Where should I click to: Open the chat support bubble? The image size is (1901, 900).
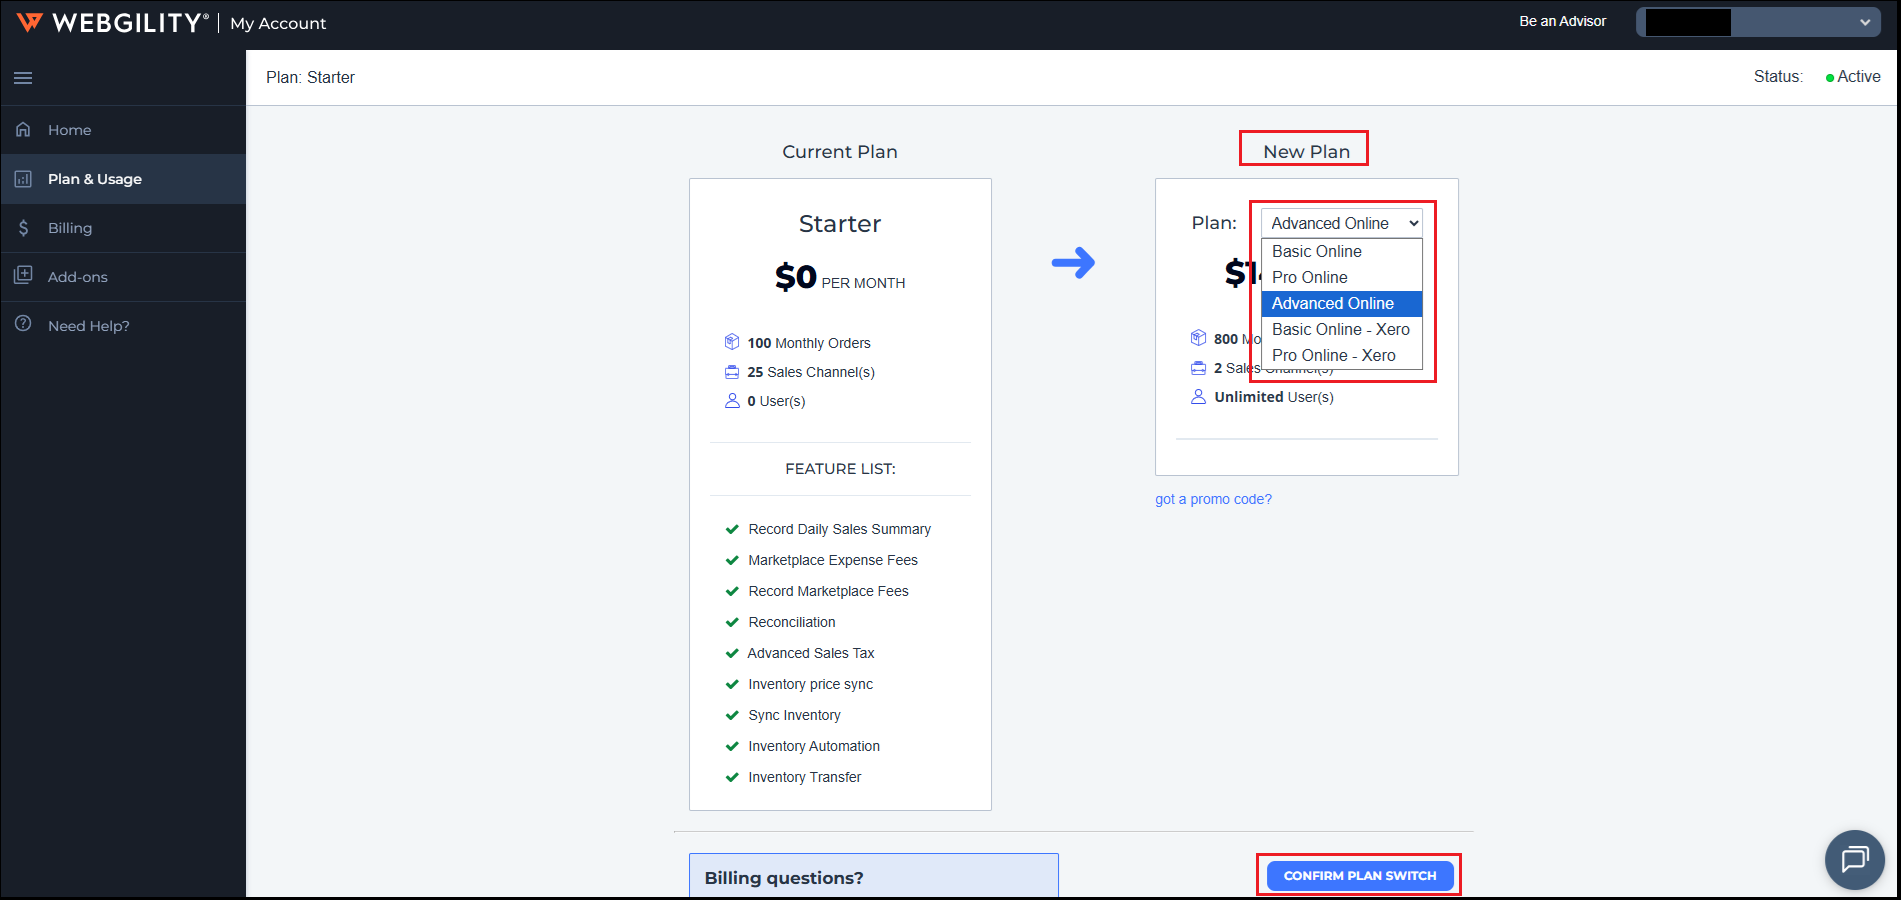[1854, 859]
